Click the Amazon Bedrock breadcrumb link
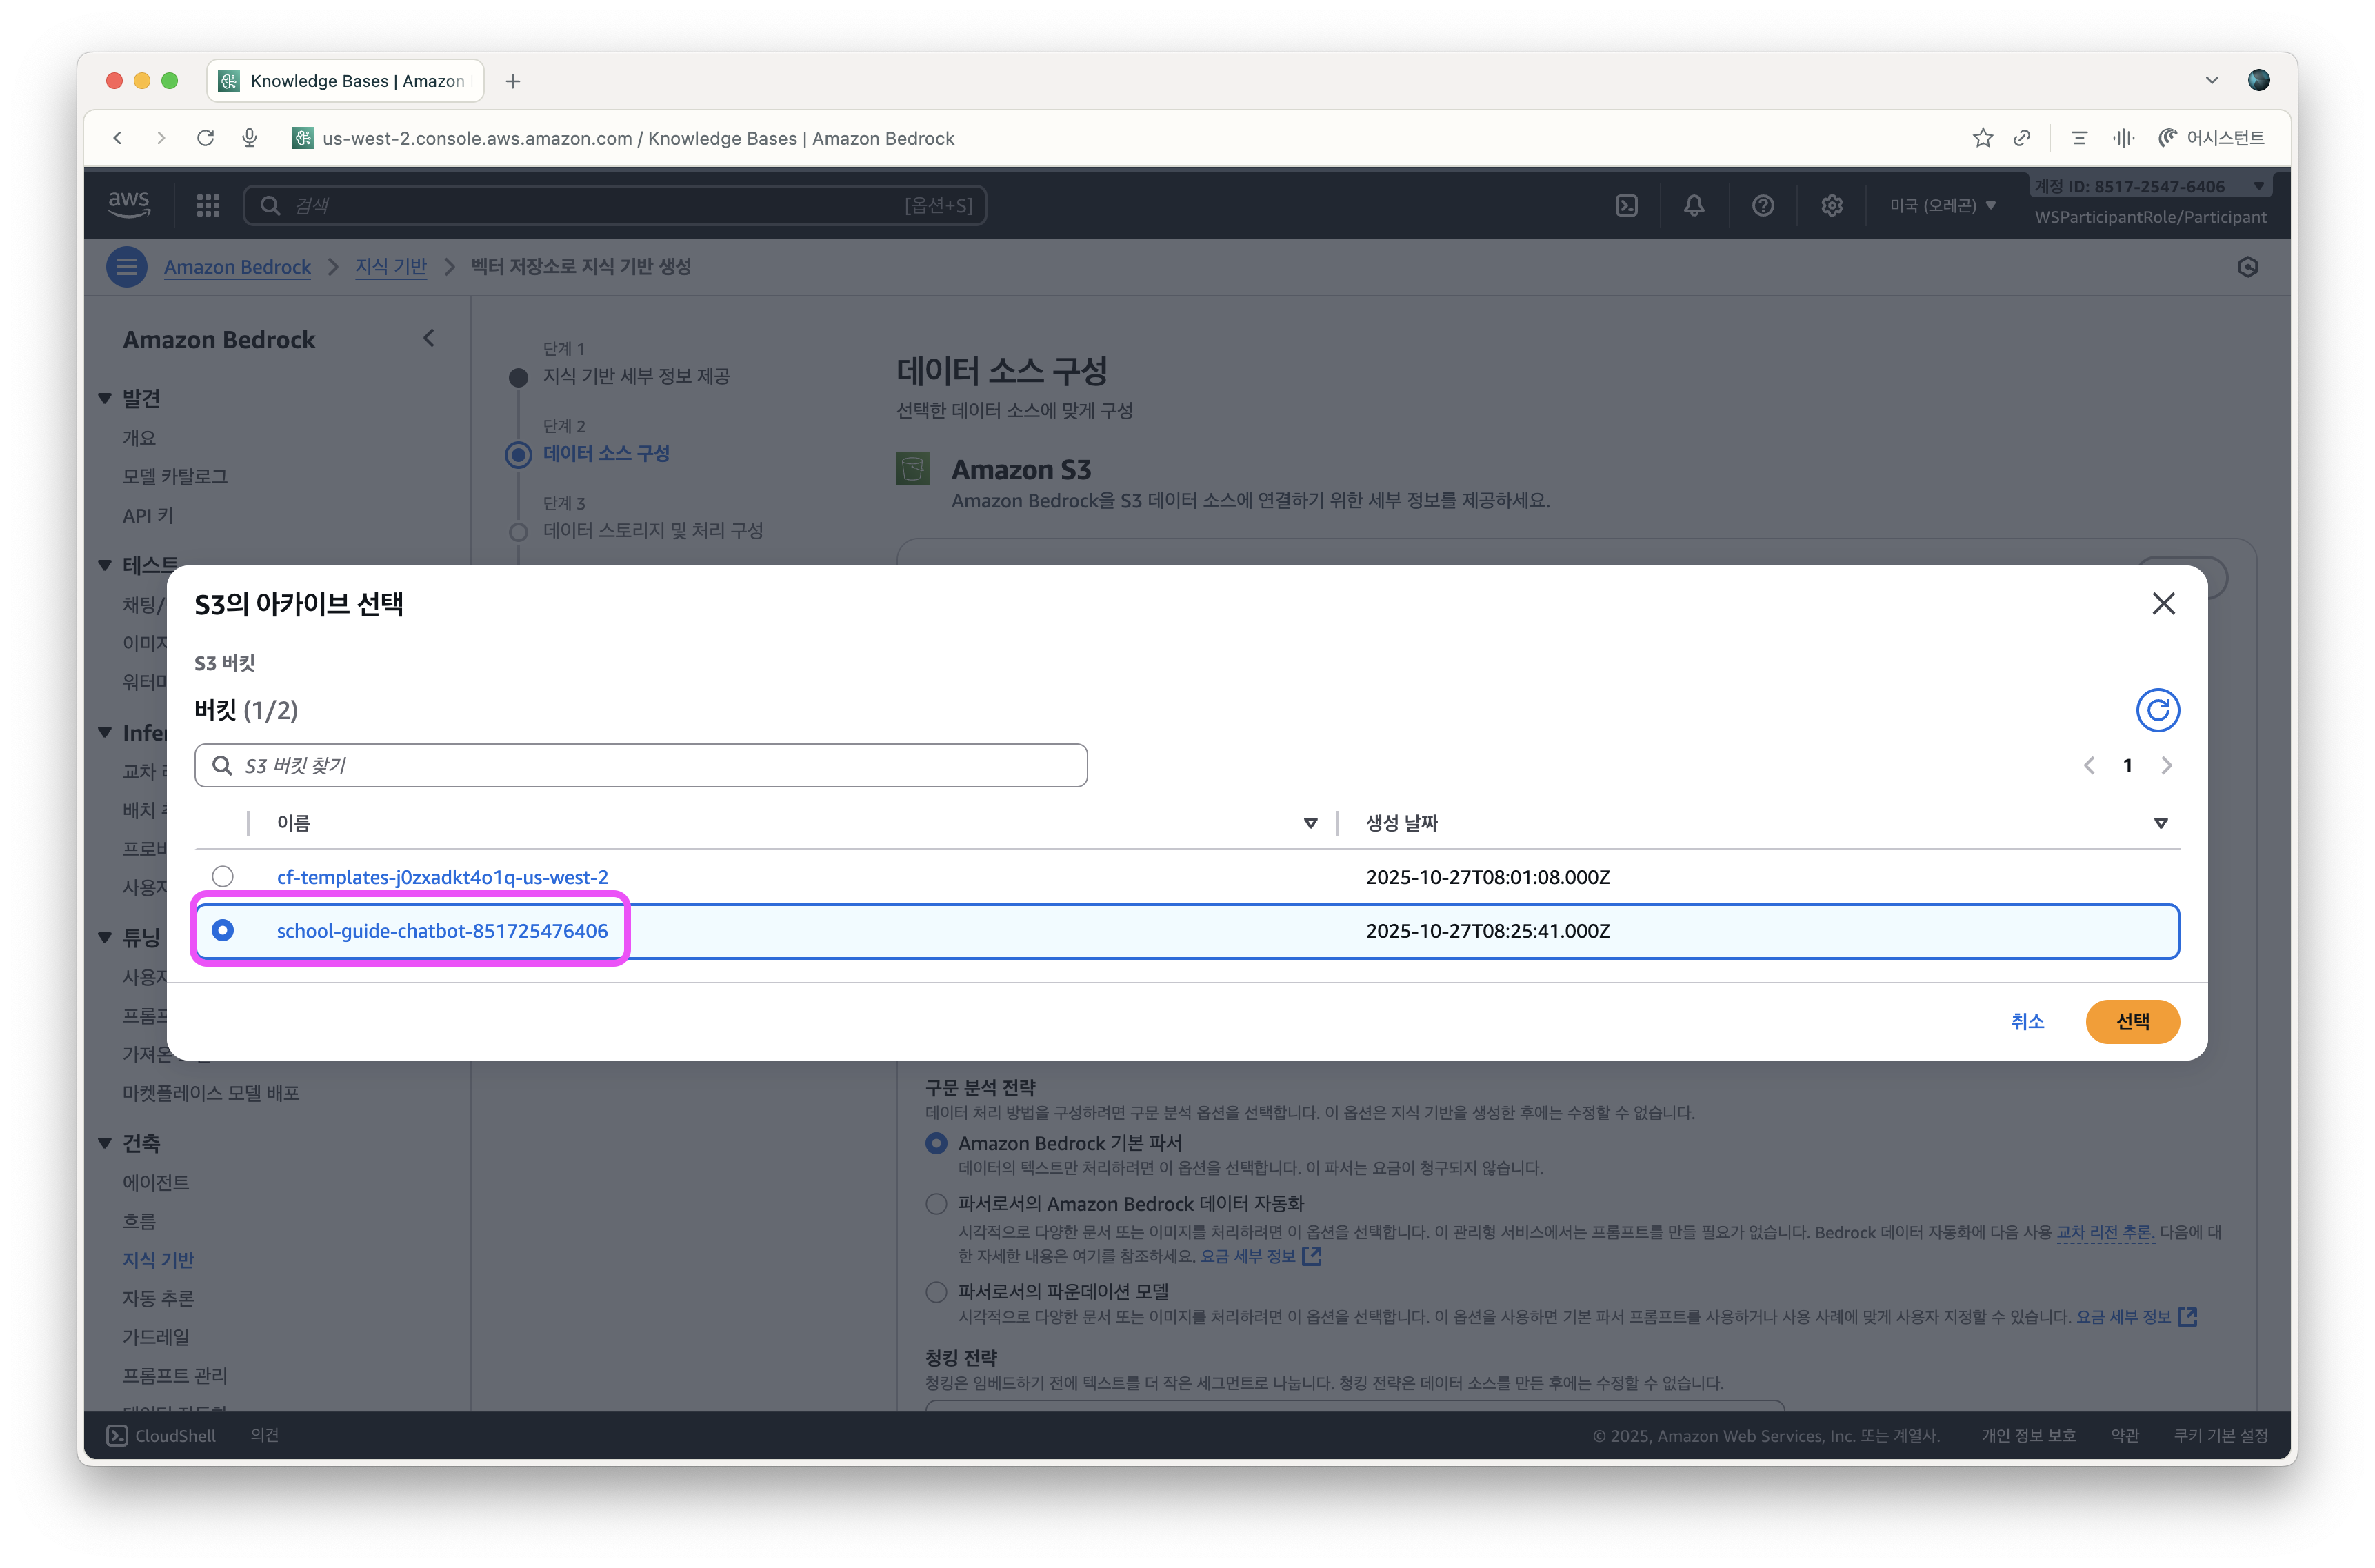 [237, 267]
